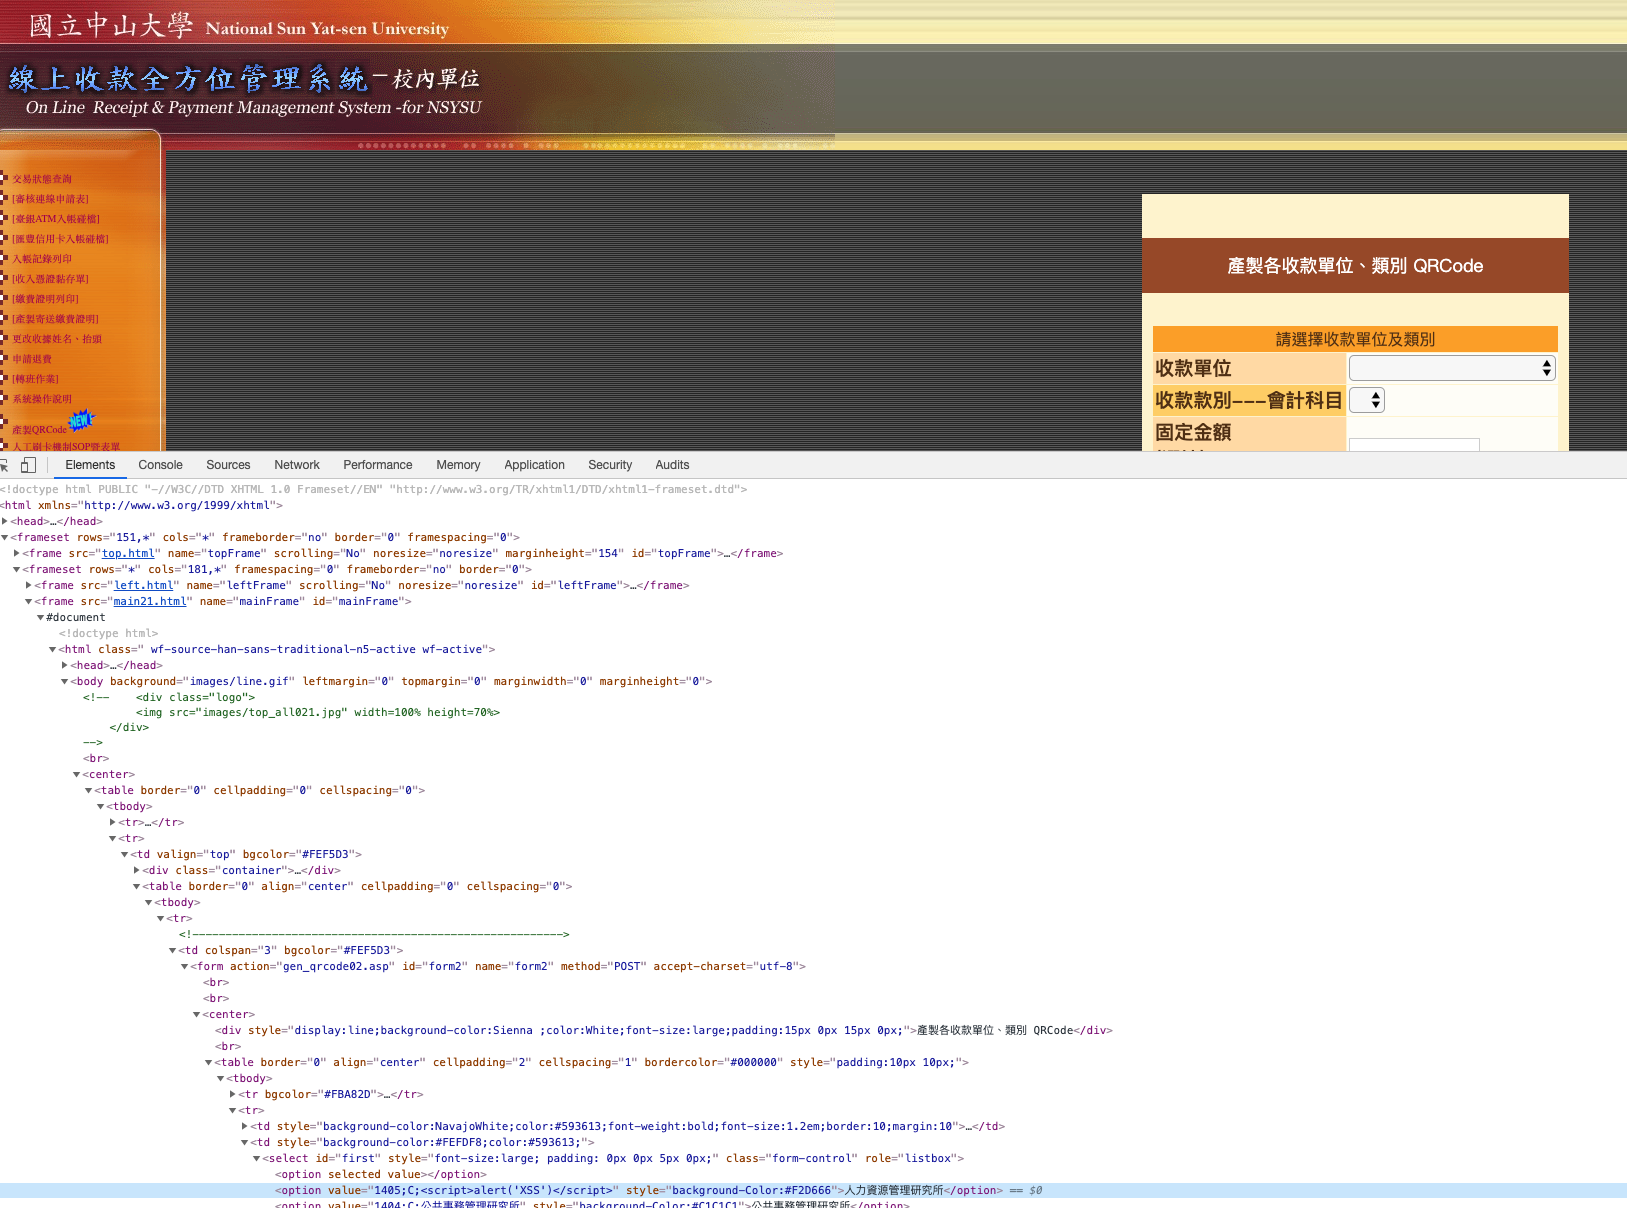Screen dimensions: 1627x1208
Task: Expand the div class="container" node
Action: click(137, 870)
